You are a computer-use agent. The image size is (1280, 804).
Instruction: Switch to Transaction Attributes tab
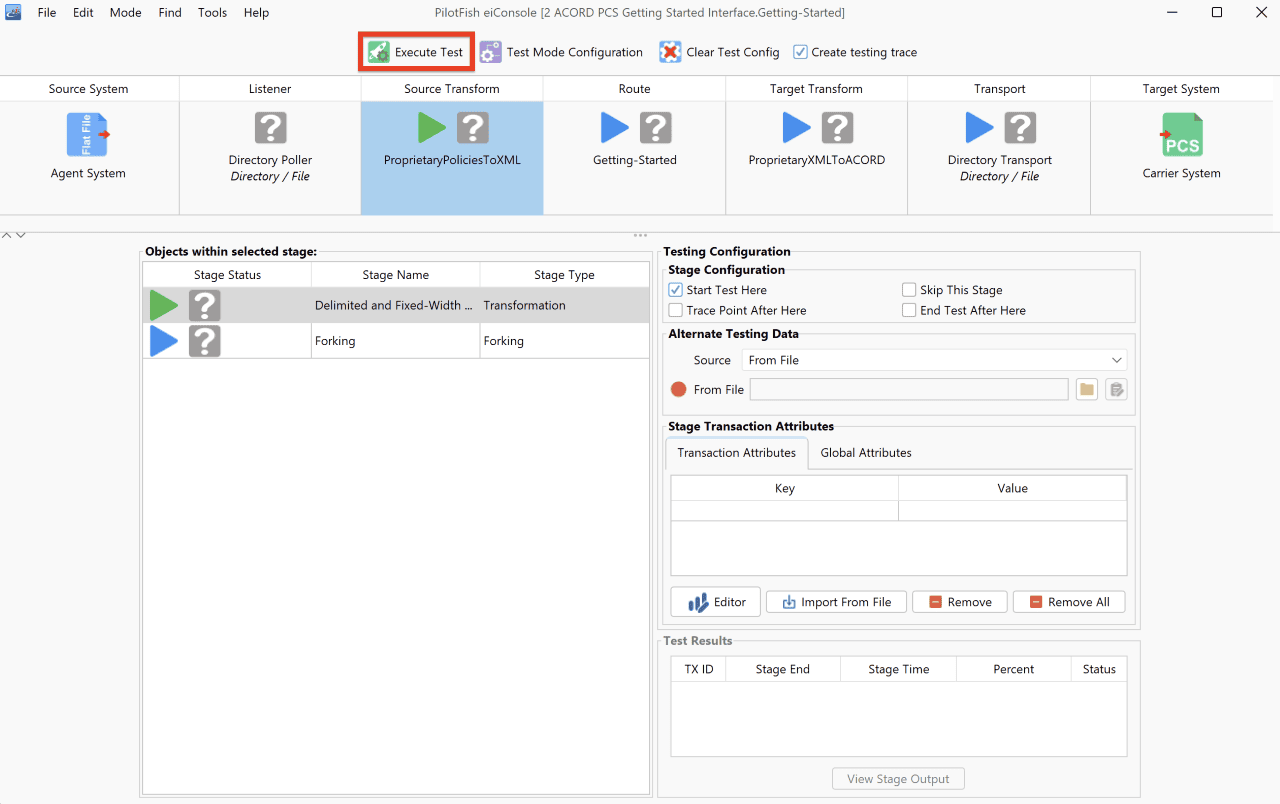737,453
